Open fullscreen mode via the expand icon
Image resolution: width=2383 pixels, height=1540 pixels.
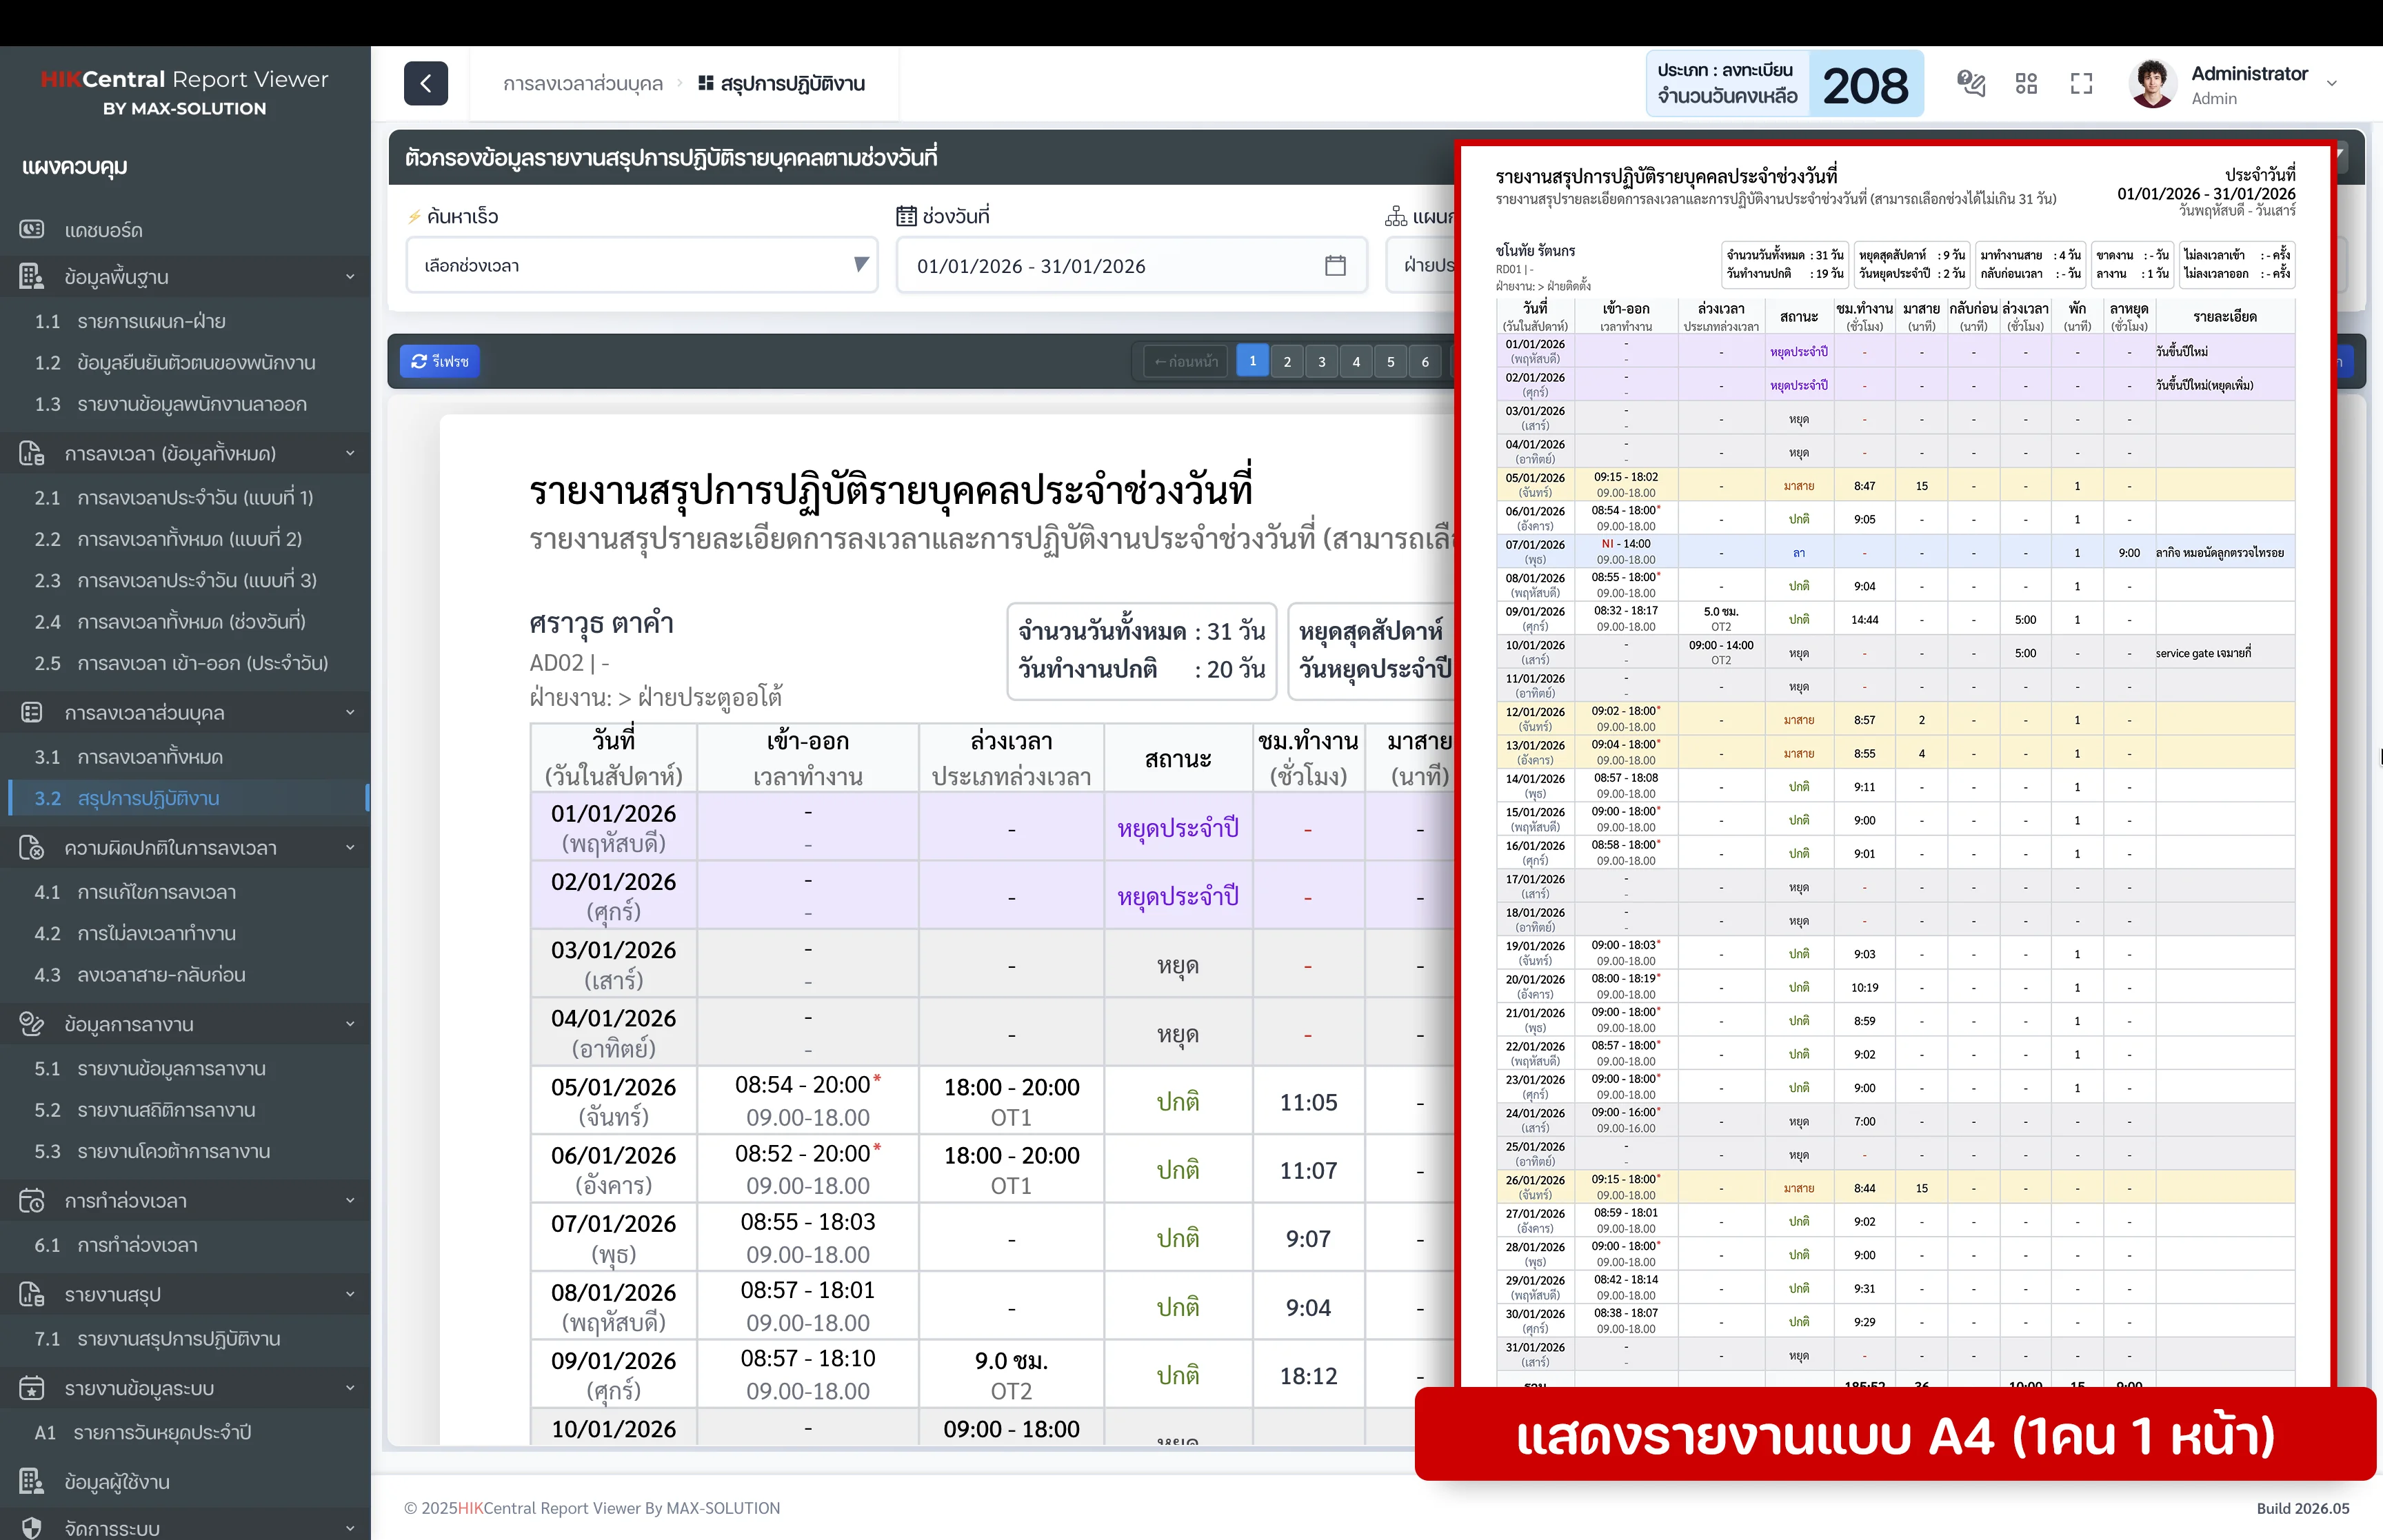(2081, 83)
